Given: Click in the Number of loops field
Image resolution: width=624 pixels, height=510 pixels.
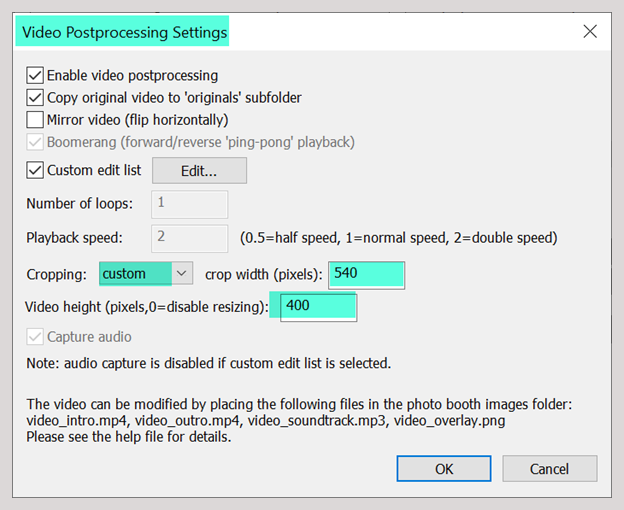Looking at the screenshot, I should 189,204.
